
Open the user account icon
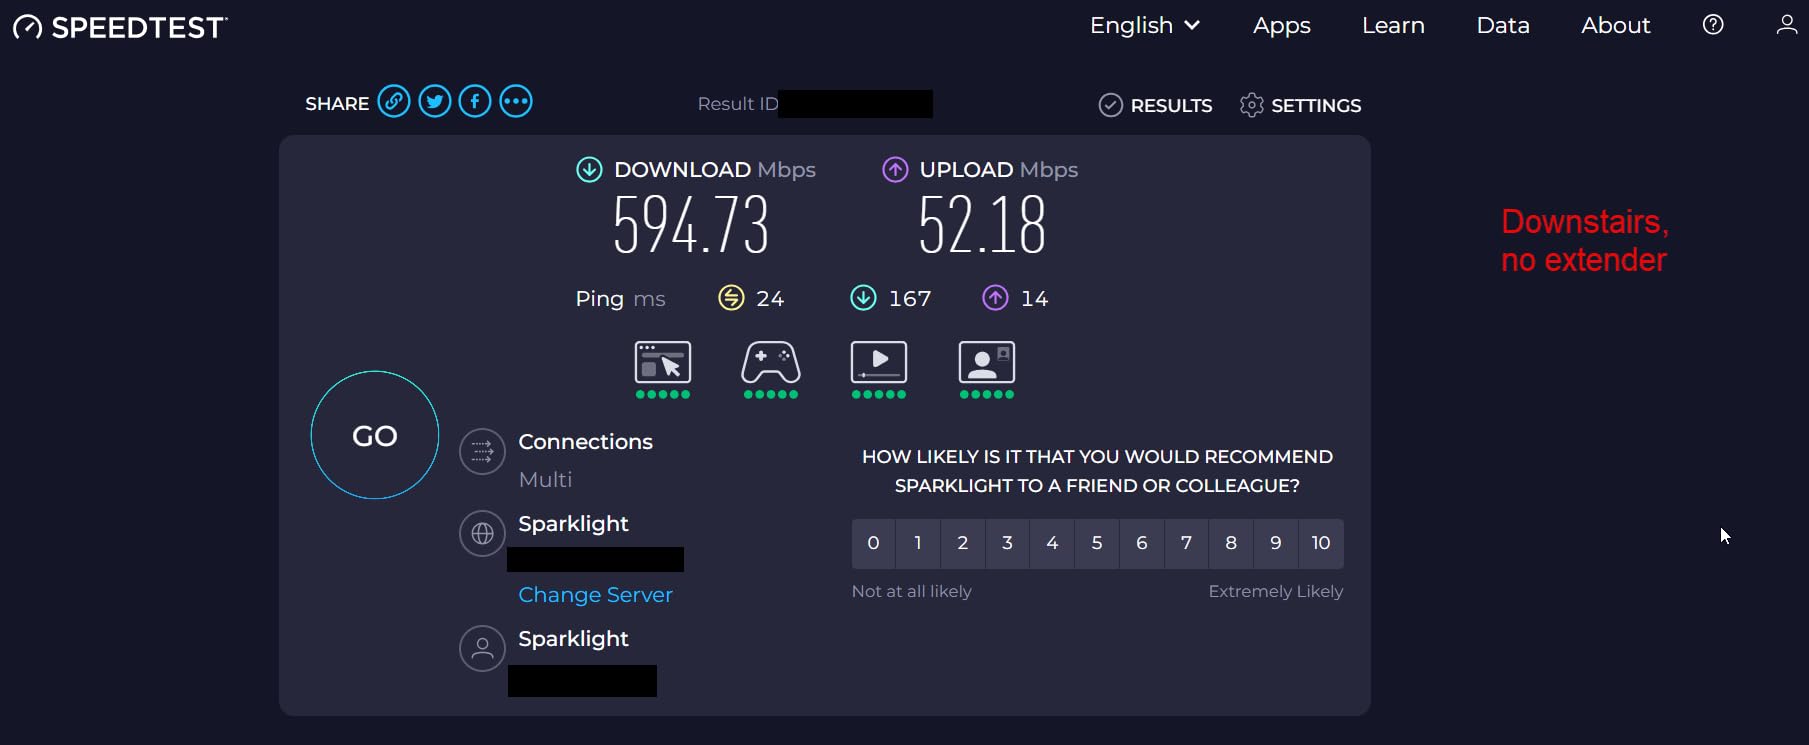point(1786,25)
